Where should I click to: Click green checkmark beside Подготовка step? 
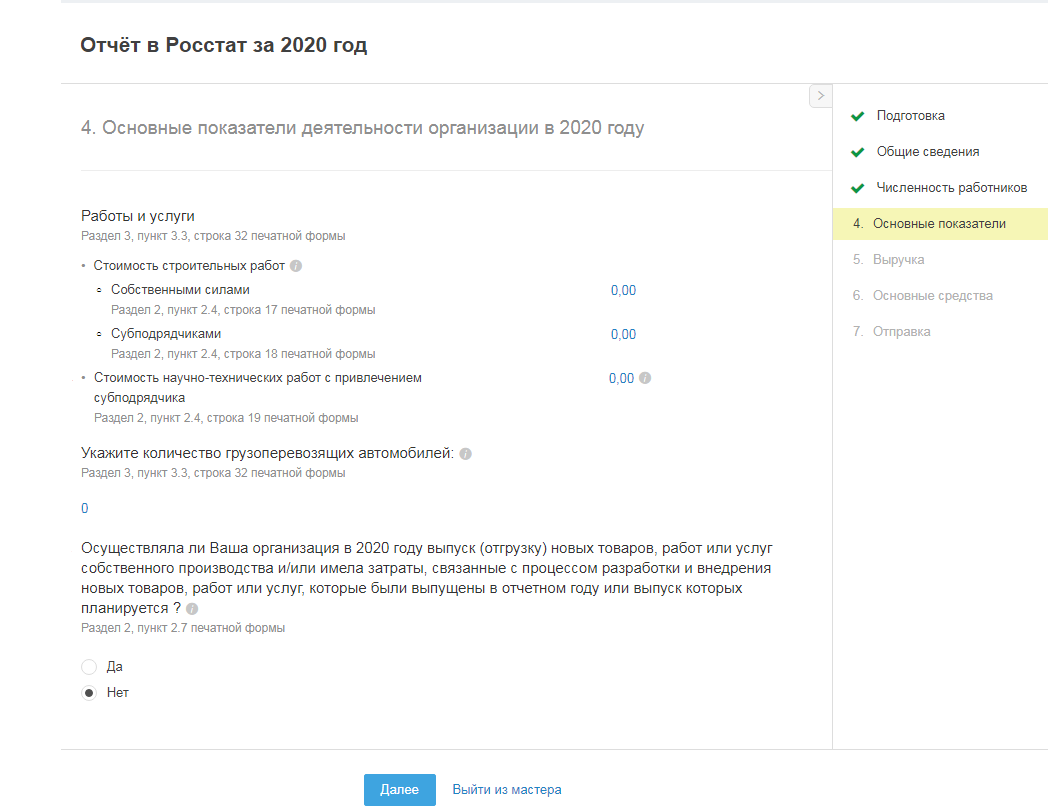click(x=857, y=116)
